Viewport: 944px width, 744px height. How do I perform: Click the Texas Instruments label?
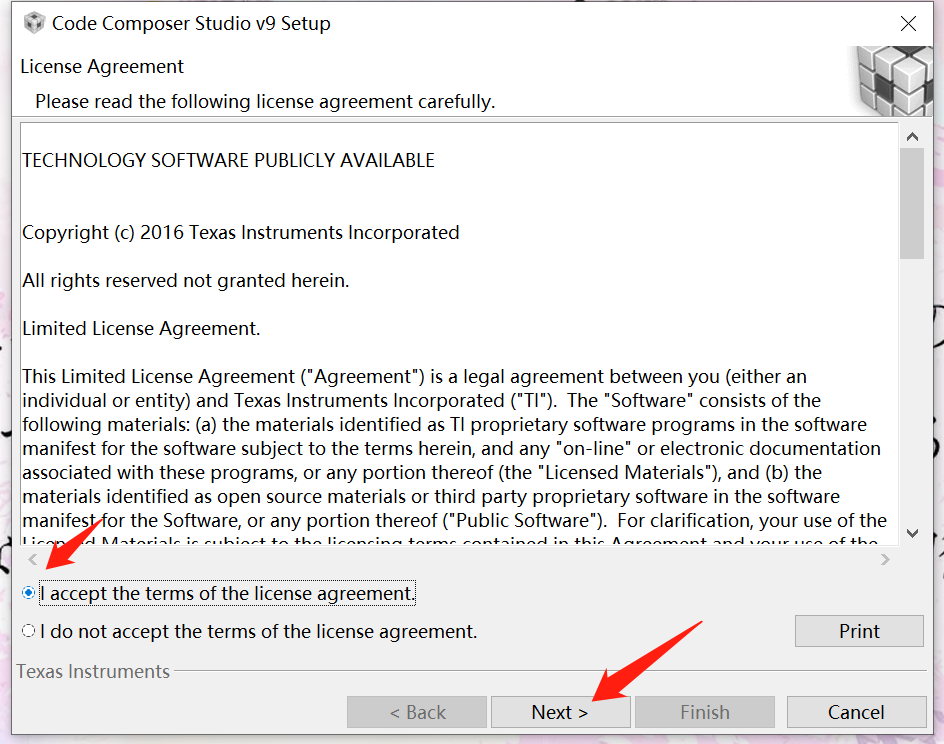click(x=93, y=671)
